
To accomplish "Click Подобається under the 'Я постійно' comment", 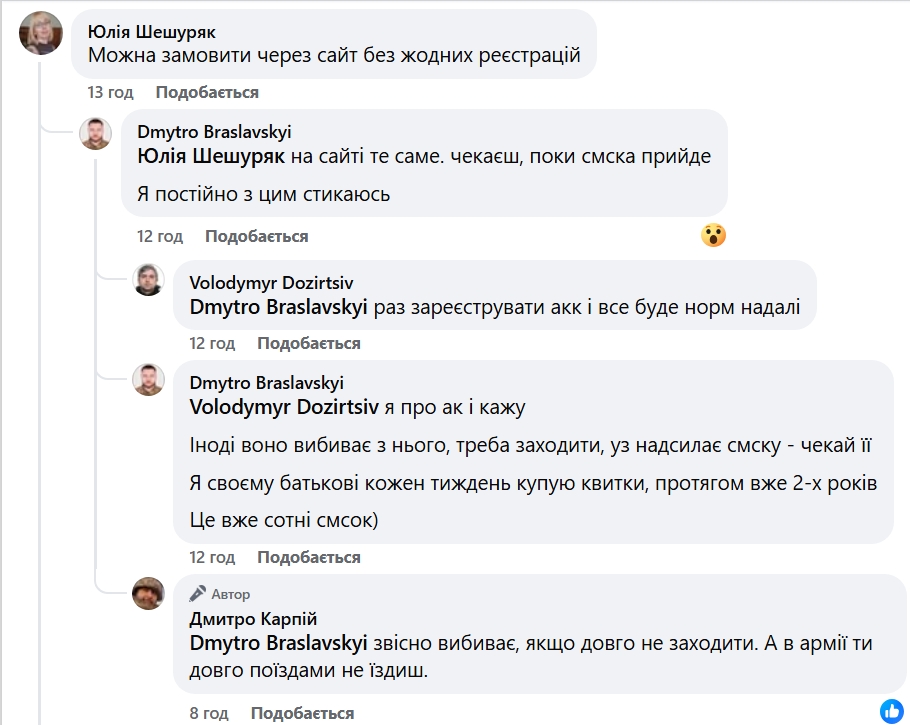I will click(x=256, y=236).
